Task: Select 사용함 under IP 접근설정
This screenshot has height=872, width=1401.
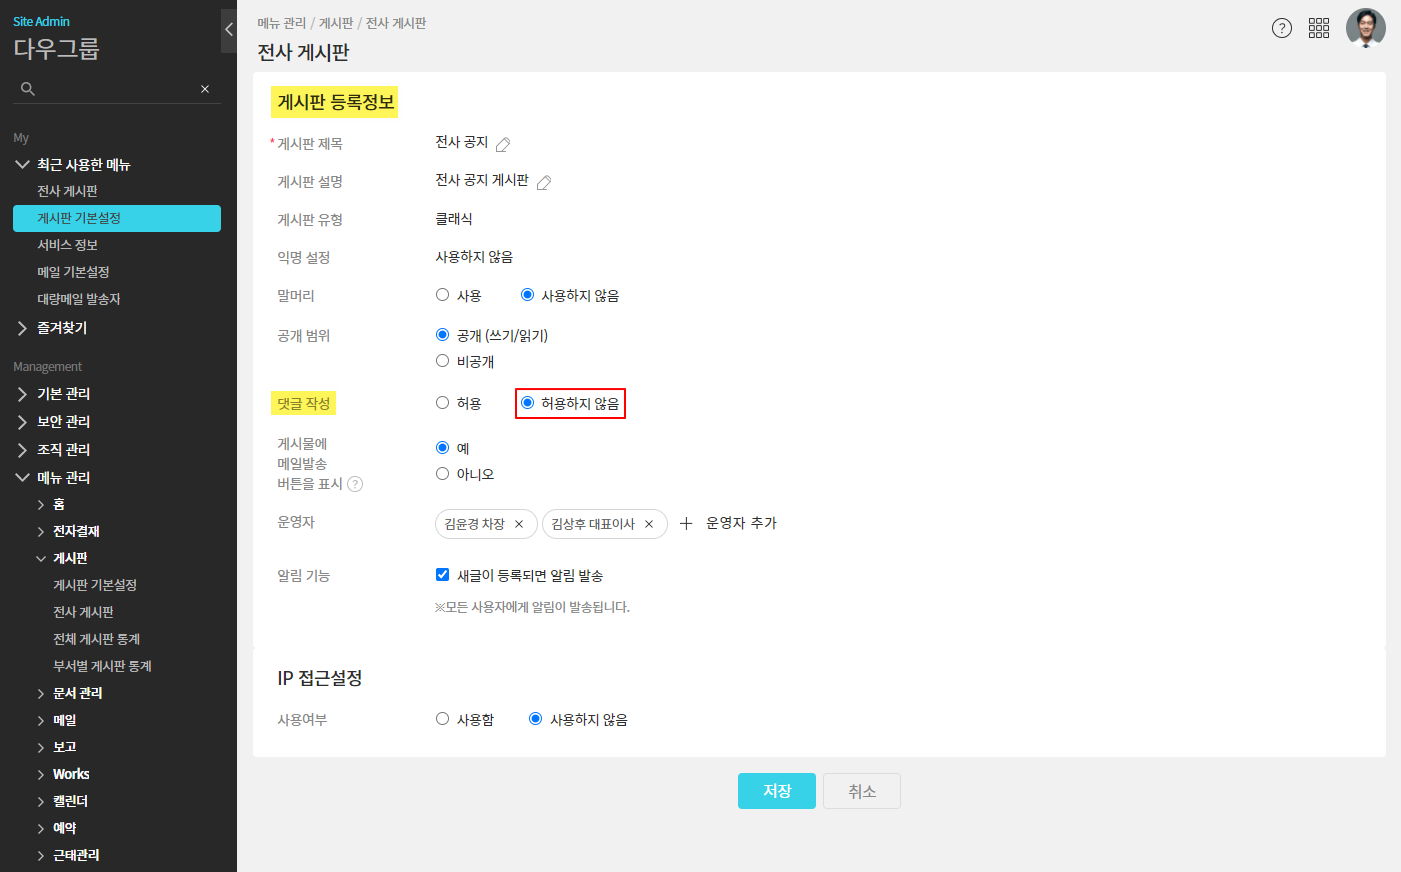Action: coord(442,719)
